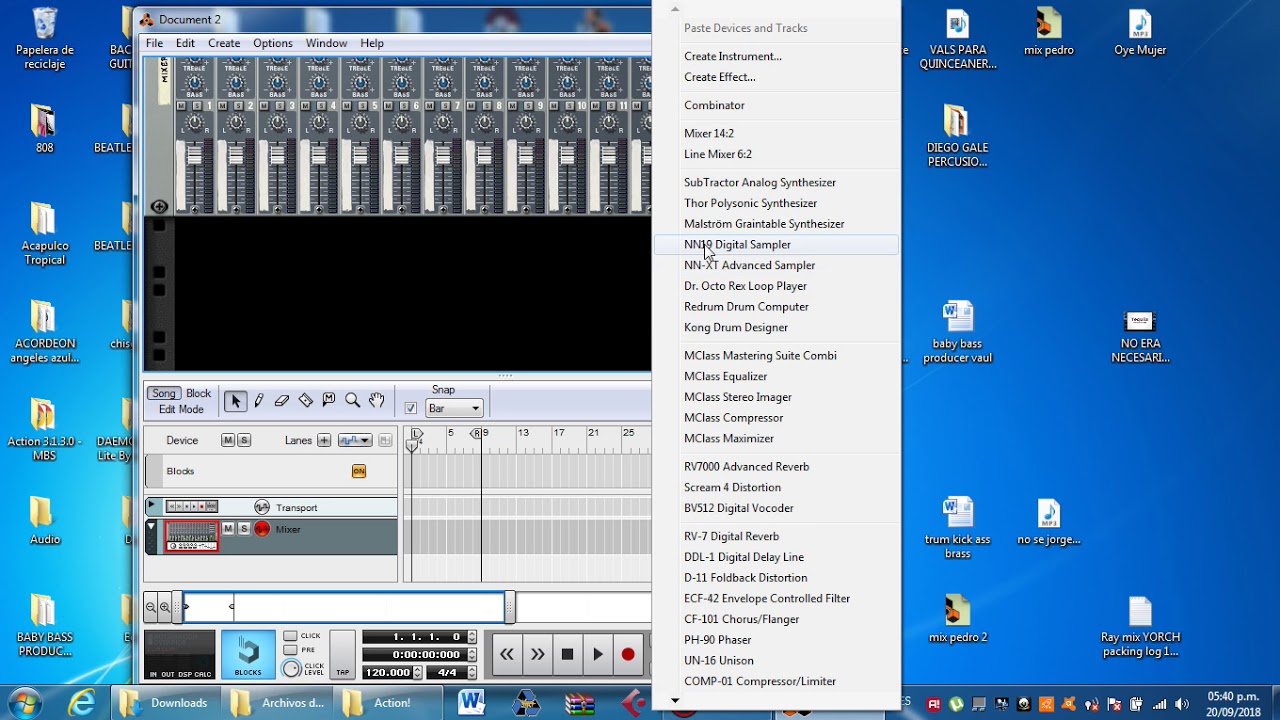Click the tempo 120.000 stepper arrows
The width and height of the screenshot is (1280, 720).
(x=417, y=673)
